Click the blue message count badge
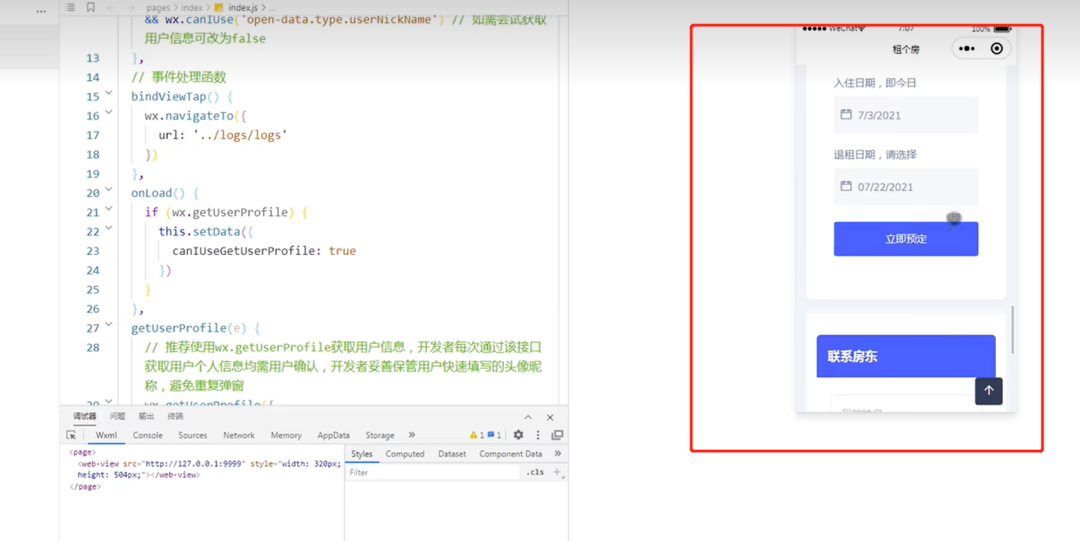Image resolution: width=1080 pixels, height=541 pixels. coord(495,435)
